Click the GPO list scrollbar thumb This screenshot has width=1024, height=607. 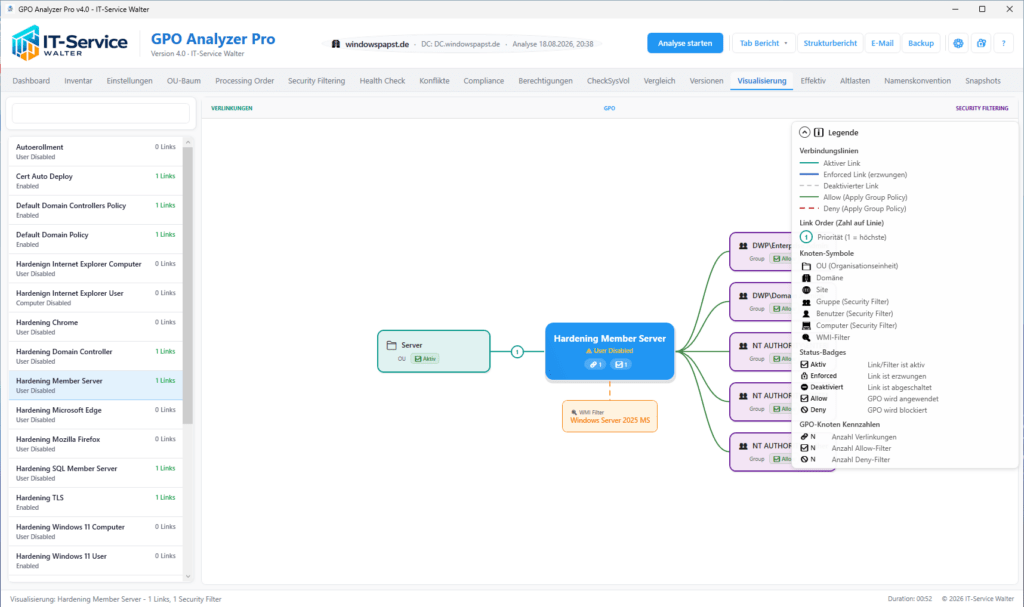(x=188, y=286)
